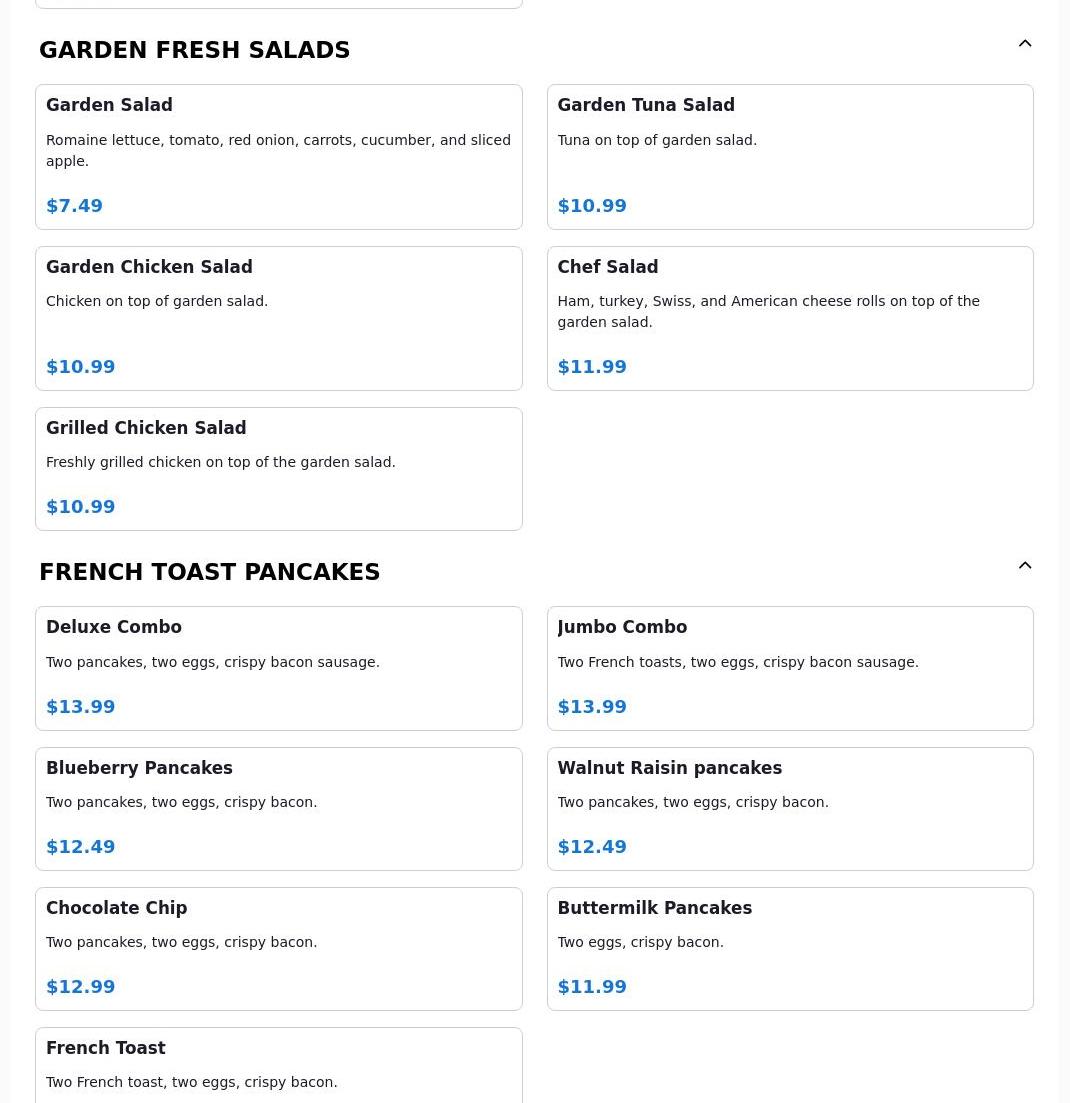This screenshot has width=1070, height=1103.
Task: Click the $7.49 Garden Salad price
Action: pos(74,206)
